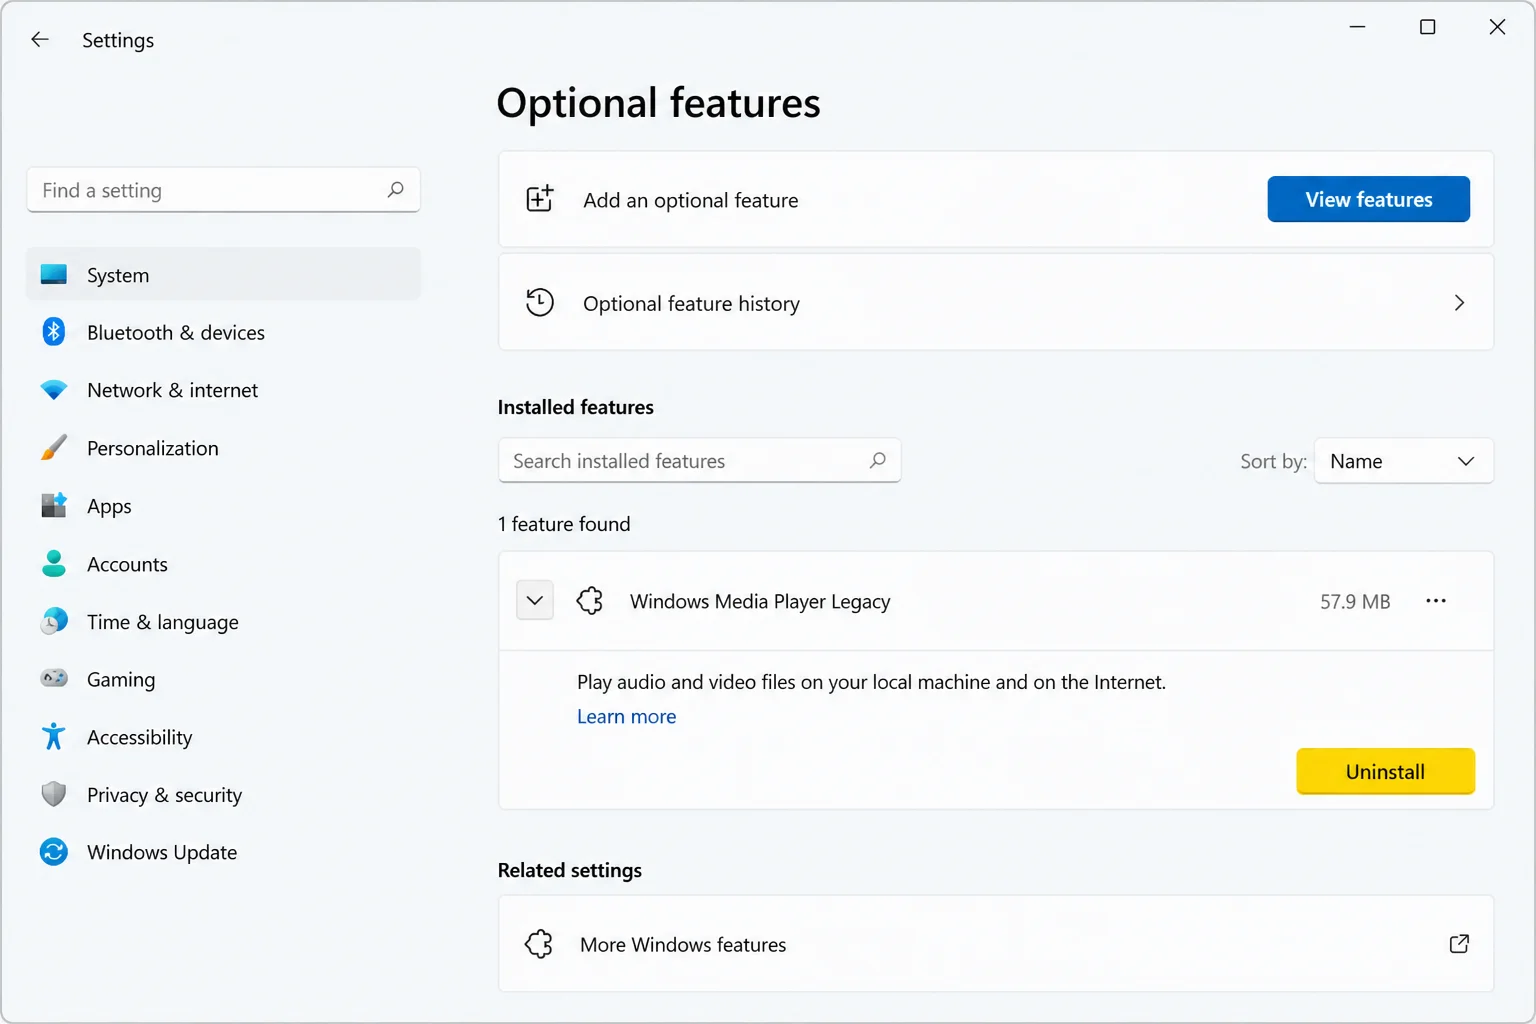The width and height of the screenshot is (1536, 1024).
Task: Open the Personalization section
Action: coord(223,448)
